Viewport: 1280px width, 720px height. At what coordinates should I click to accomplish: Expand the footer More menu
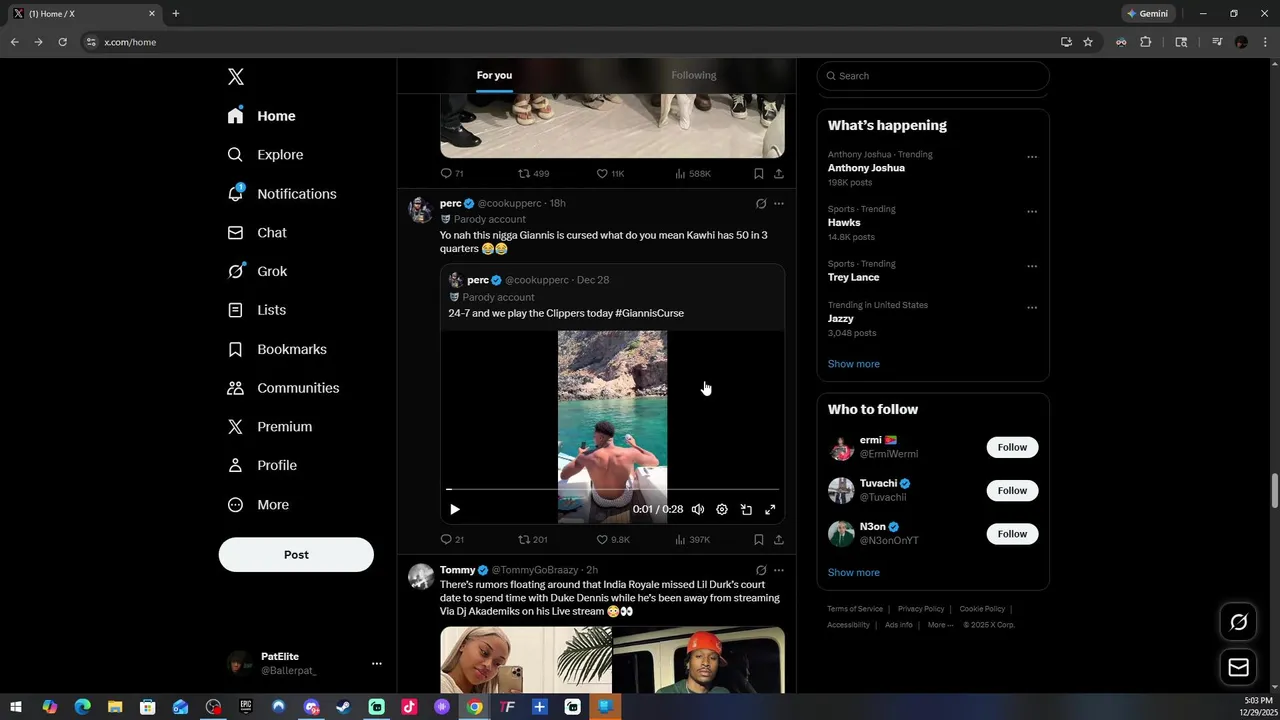point(941,625)
